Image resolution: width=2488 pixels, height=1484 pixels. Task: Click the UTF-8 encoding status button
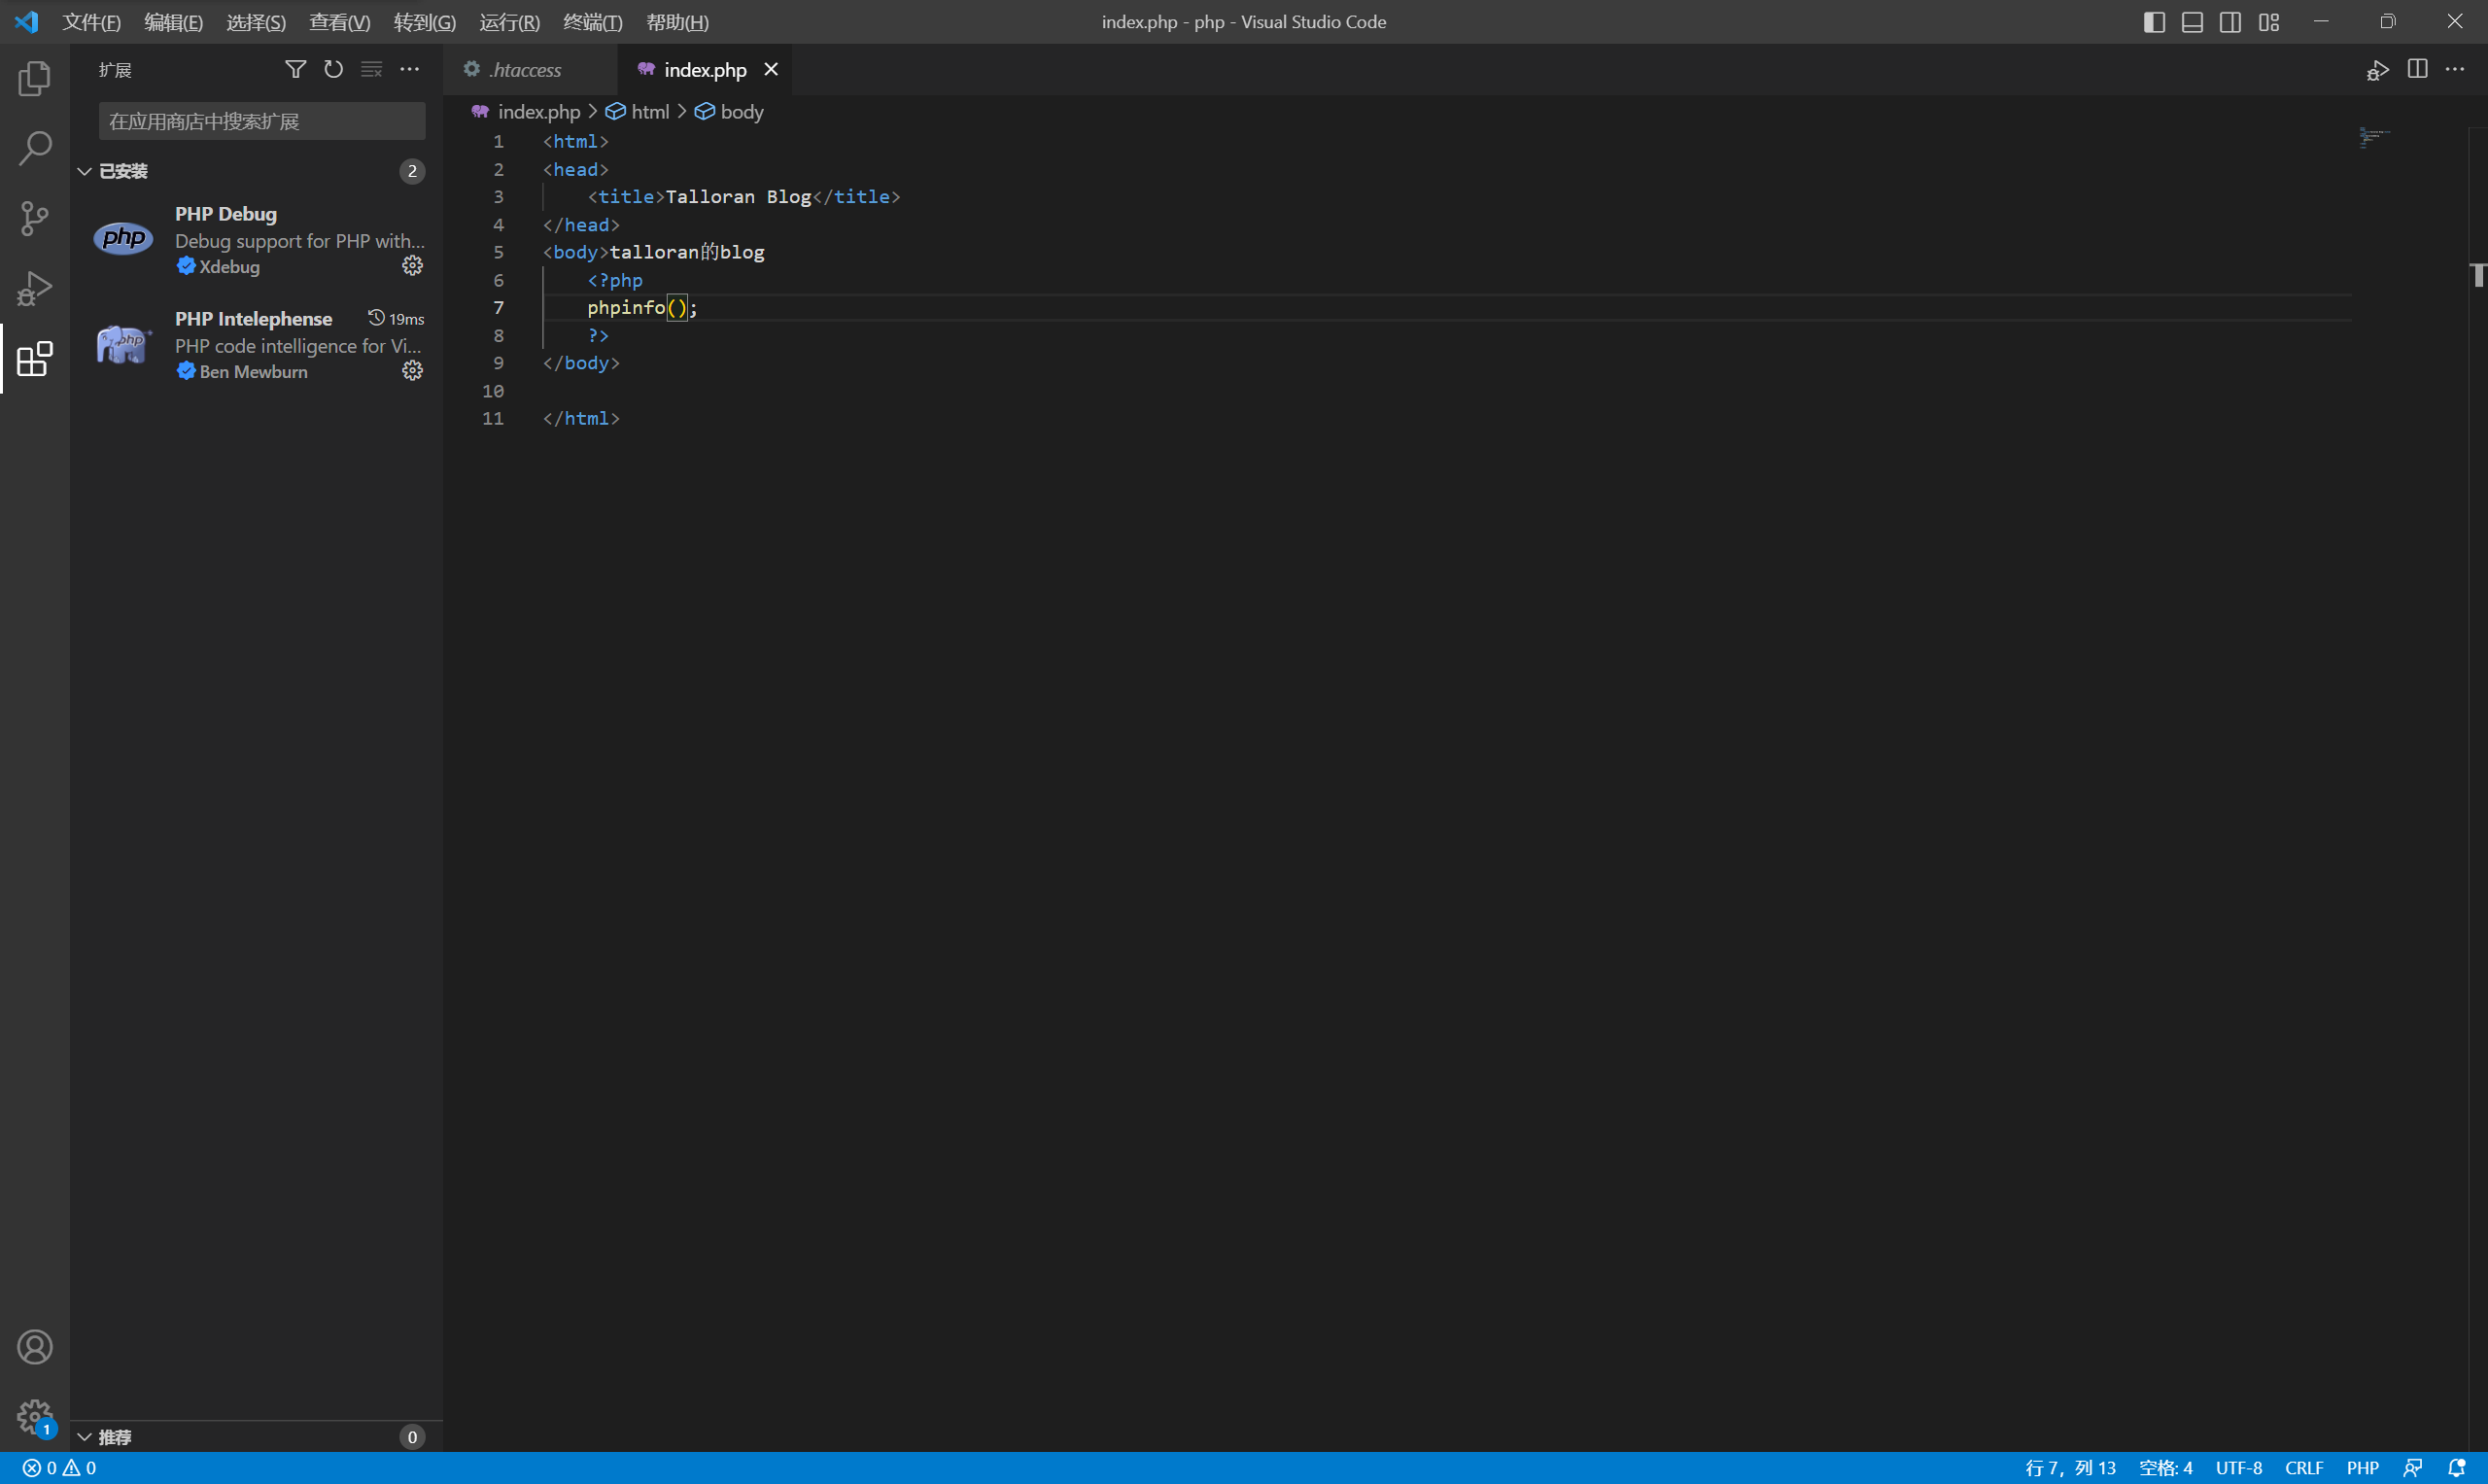tap(2238, 1468)
